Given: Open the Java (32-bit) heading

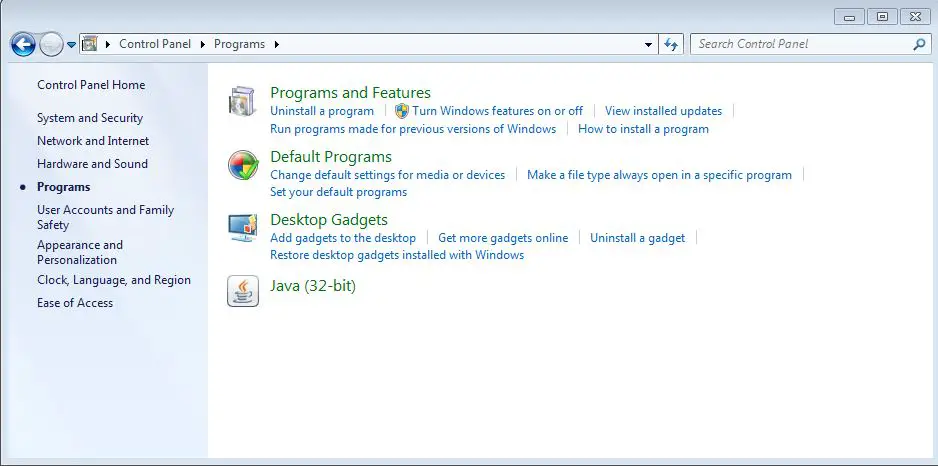Looking at the screenshot, I should click(313, 286).
